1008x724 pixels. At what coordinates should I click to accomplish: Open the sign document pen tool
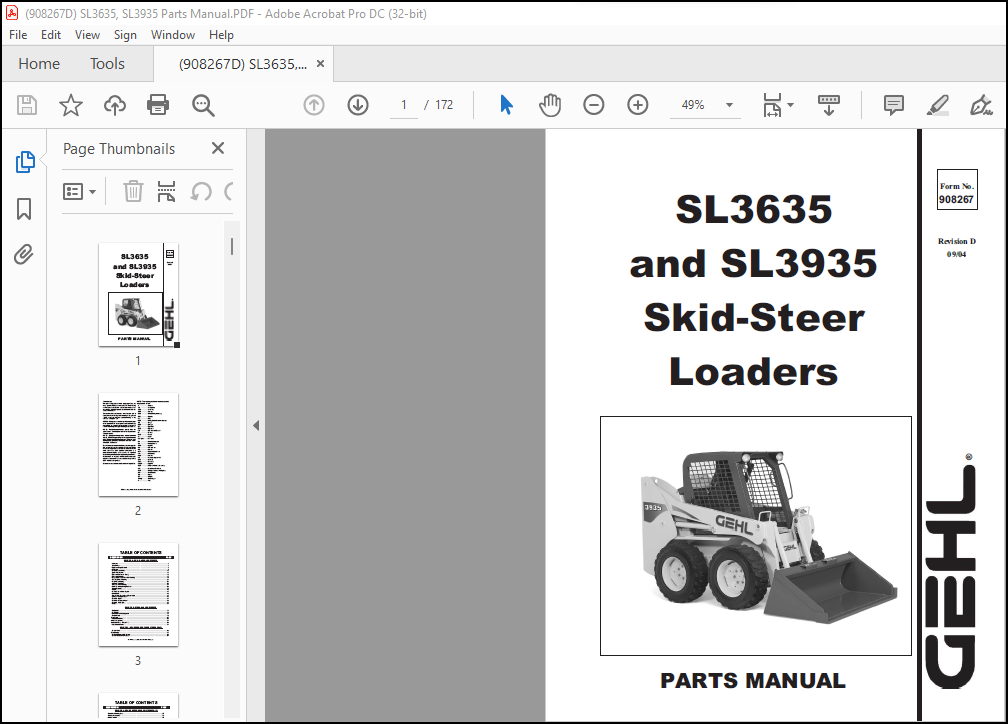click(x=981, y=105)
